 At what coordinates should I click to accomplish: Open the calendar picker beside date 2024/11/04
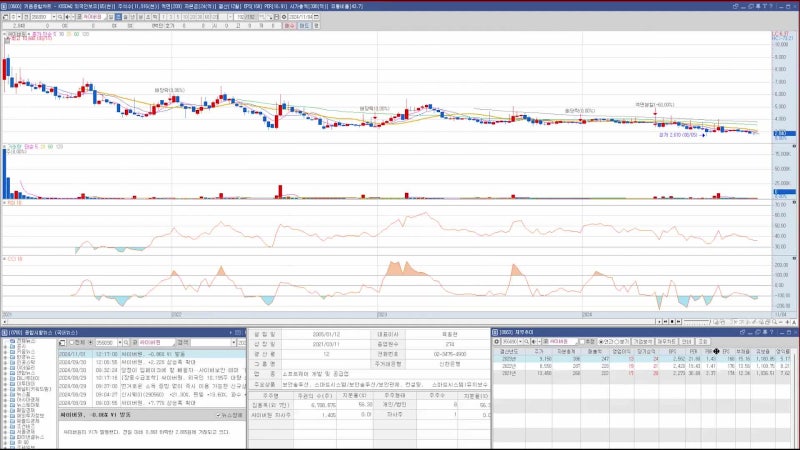click(x=316, y=17)
